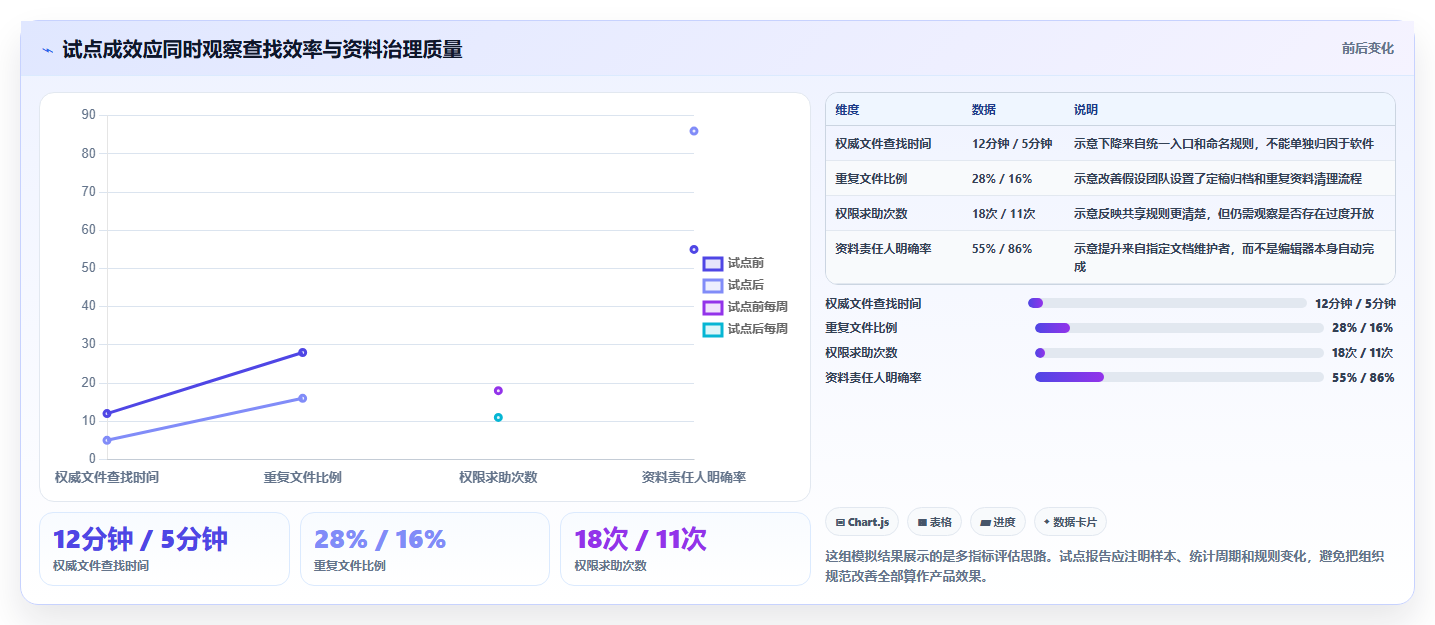
Task: Click the 18次 / 11次 stat card
Action: click(685, 549)
